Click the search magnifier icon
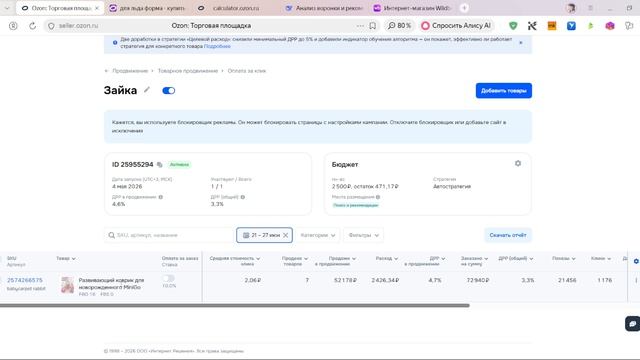The image size is (640, 360). point(111,235)
